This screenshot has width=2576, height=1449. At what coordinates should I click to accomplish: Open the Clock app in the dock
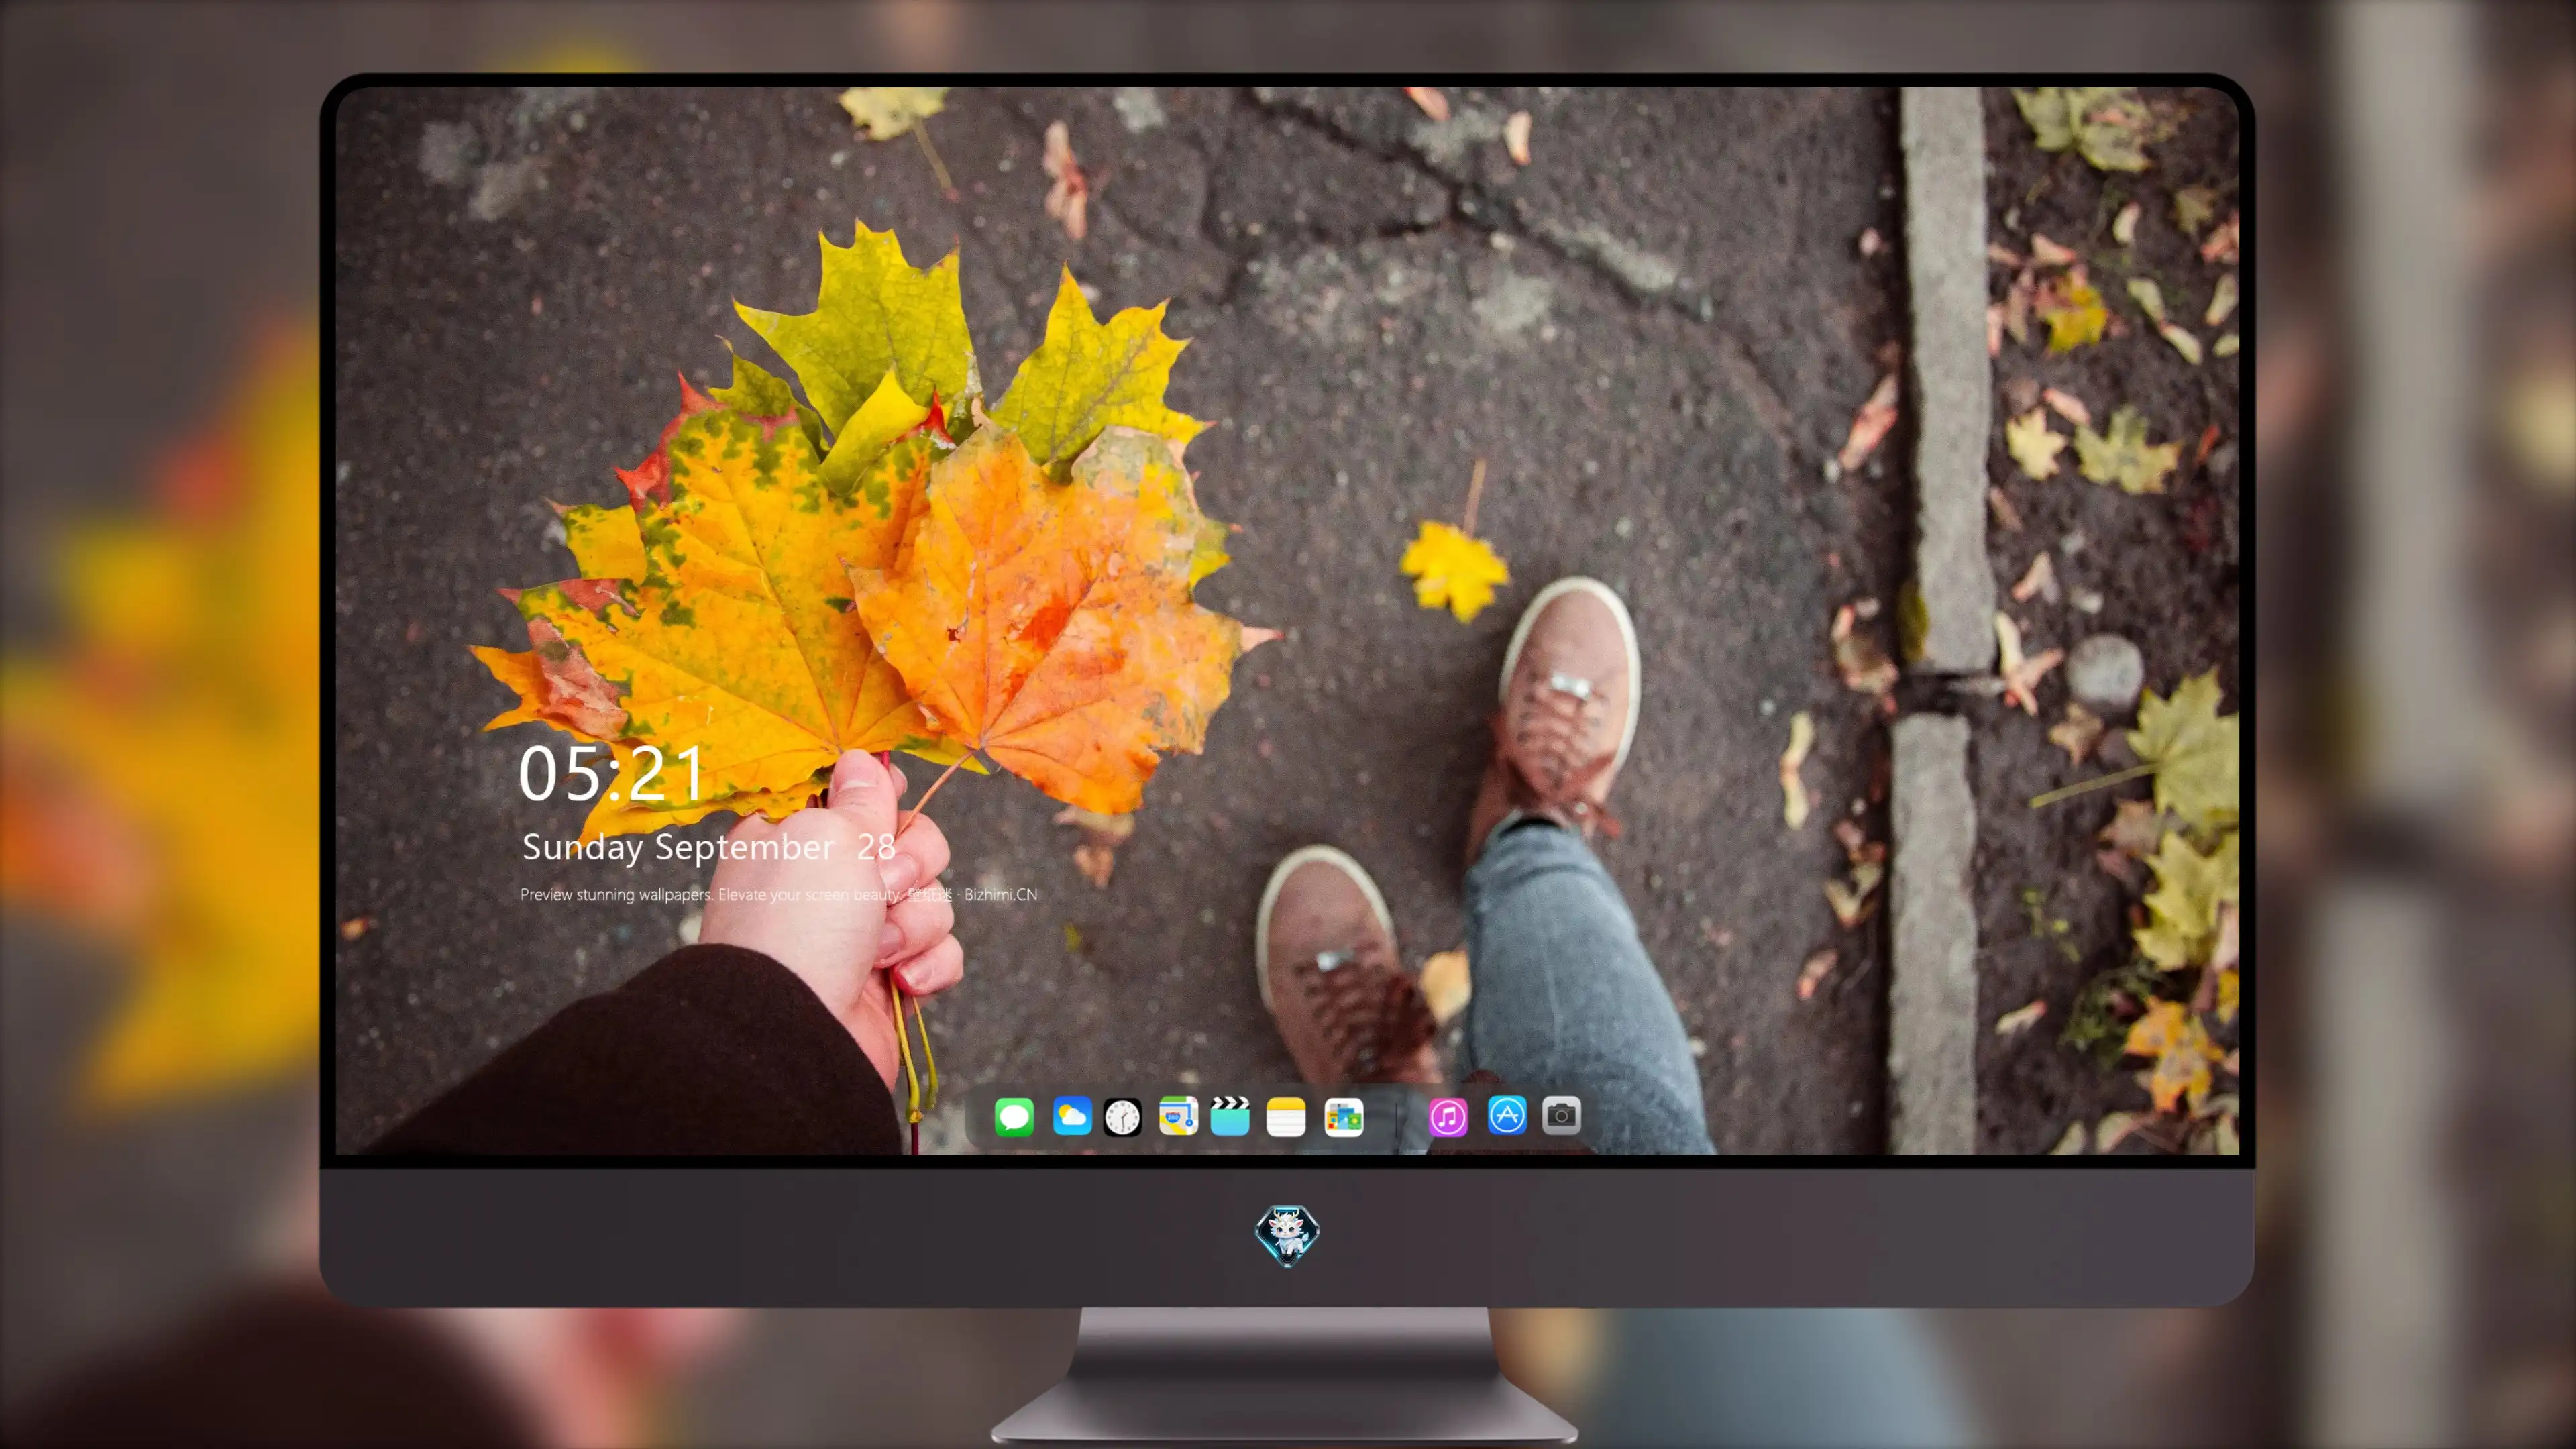coord(1122,1116)
